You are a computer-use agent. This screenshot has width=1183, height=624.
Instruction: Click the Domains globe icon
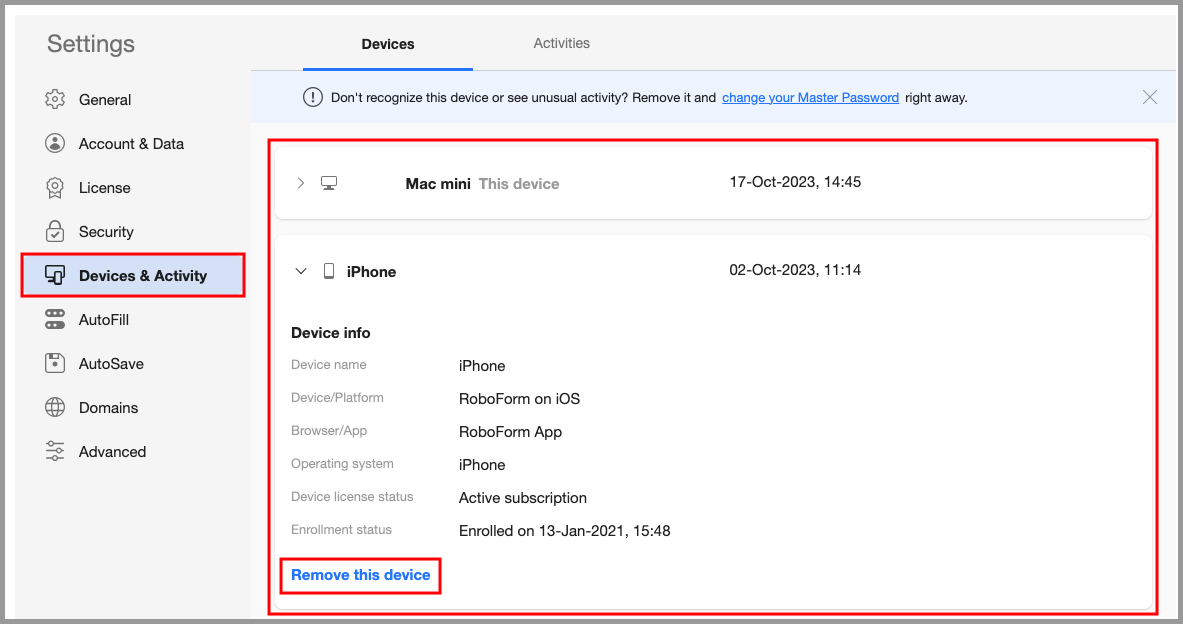coord(55,407)
